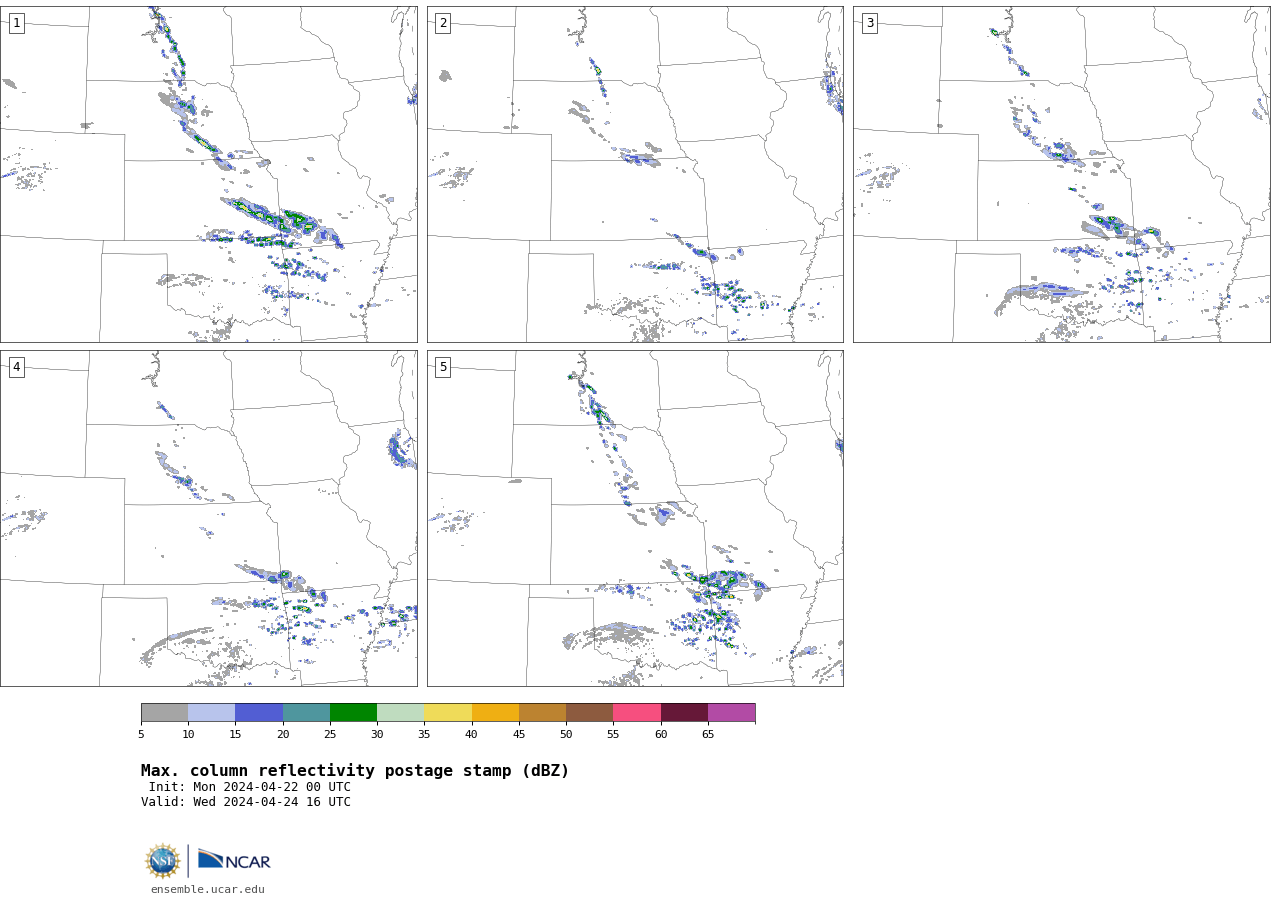Click the dark green 25-30 dBZ swatch

[353, 712]
